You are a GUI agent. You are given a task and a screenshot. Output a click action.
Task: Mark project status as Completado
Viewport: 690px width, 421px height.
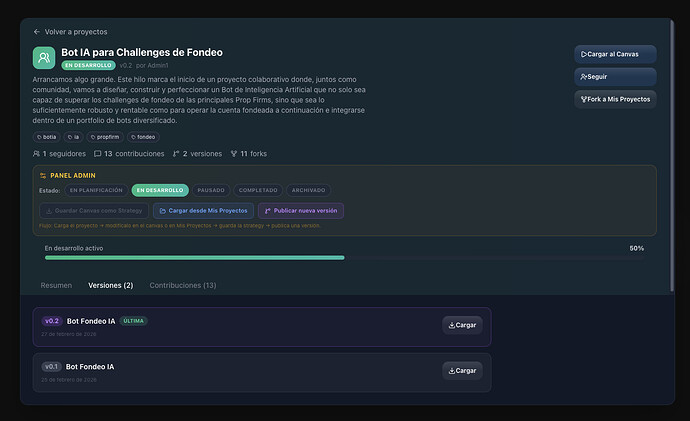(258, 190)
